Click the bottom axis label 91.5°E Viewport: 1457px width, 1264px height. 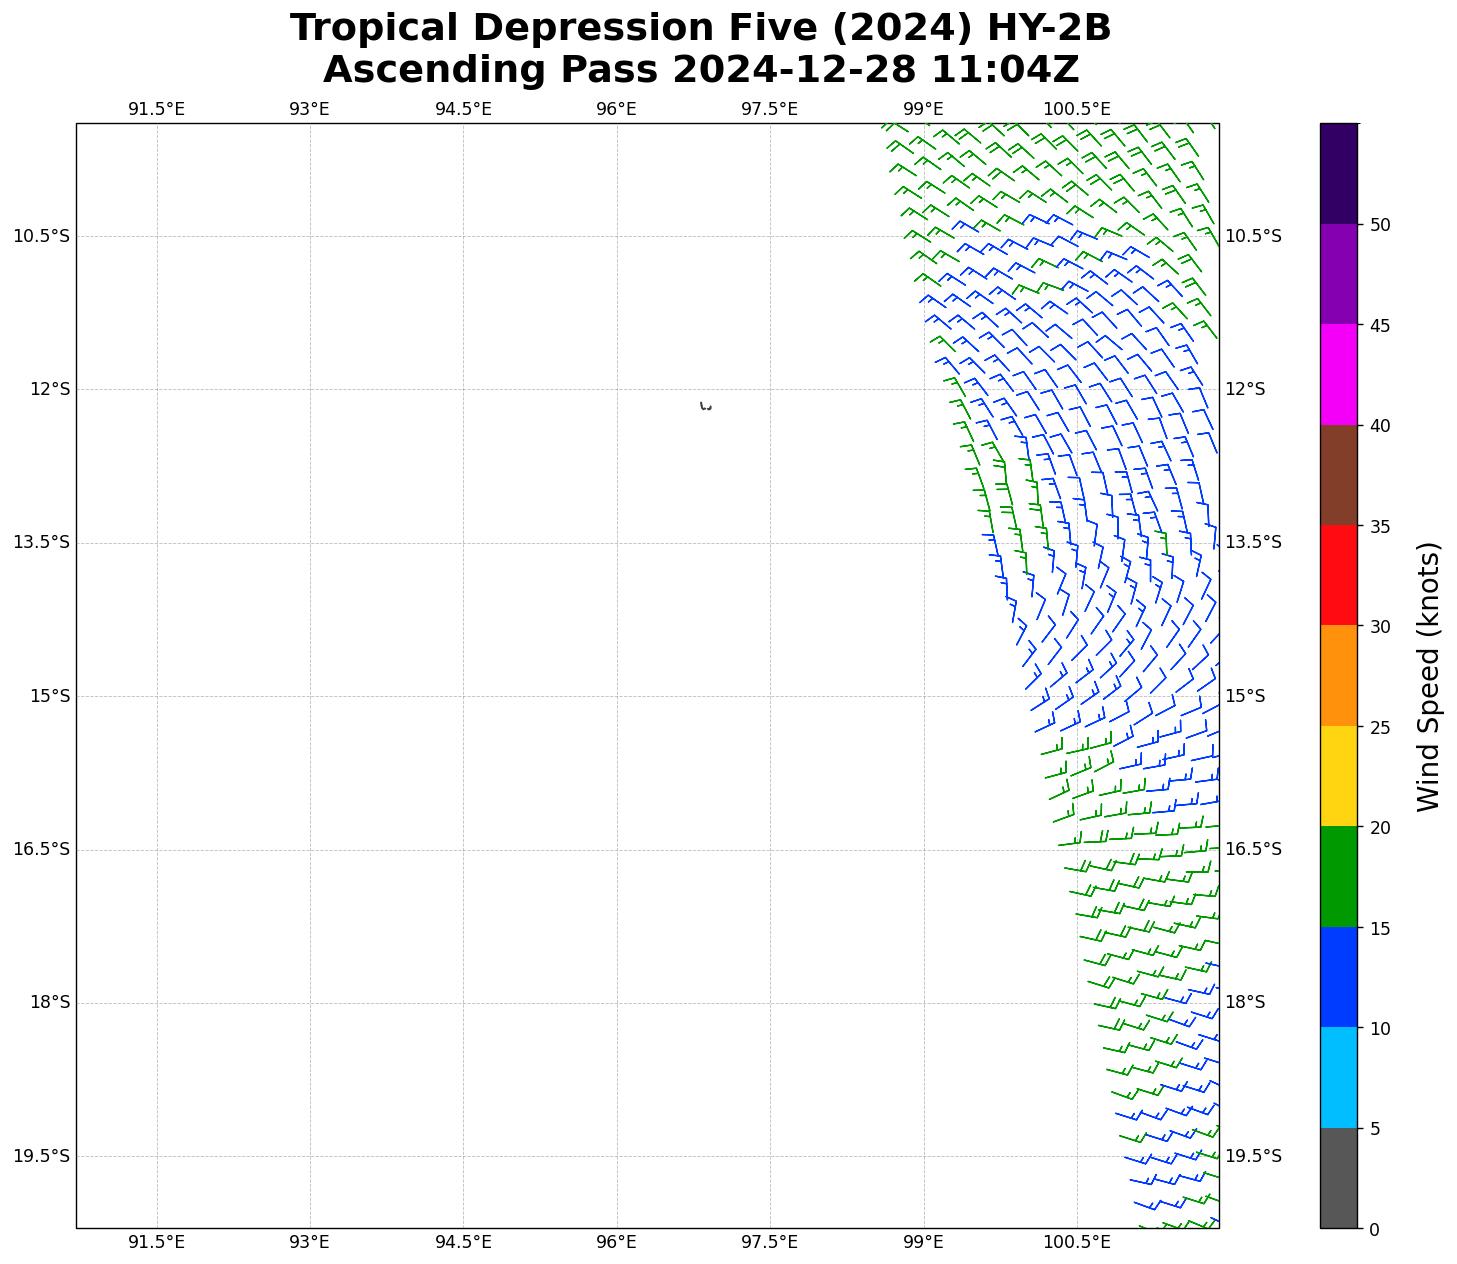pyautogui.click(x=157, y=1242)
